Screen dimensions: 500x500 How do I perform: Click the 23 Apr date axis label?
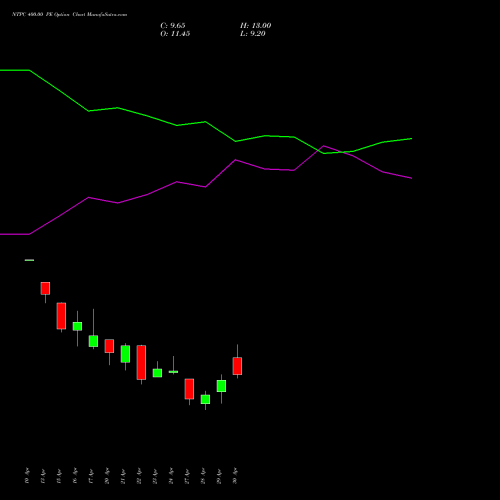155,476
